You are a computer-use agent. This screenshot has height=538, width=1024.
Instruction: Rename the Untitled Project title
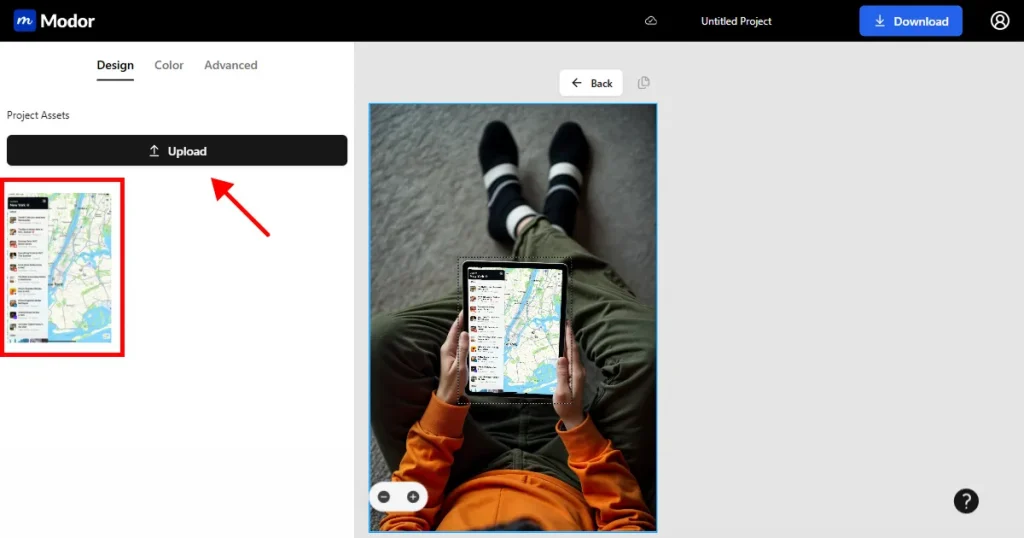pos(736,21)
